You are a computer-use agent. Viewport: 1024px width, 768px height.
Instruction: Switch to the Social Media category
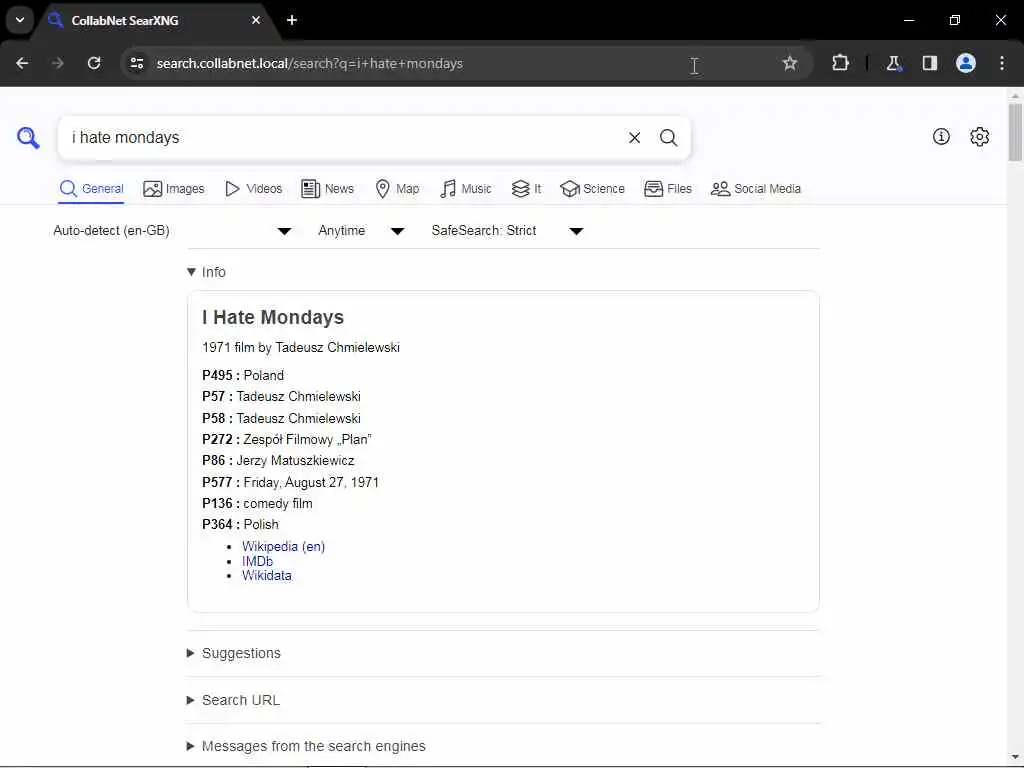point(756,189)
